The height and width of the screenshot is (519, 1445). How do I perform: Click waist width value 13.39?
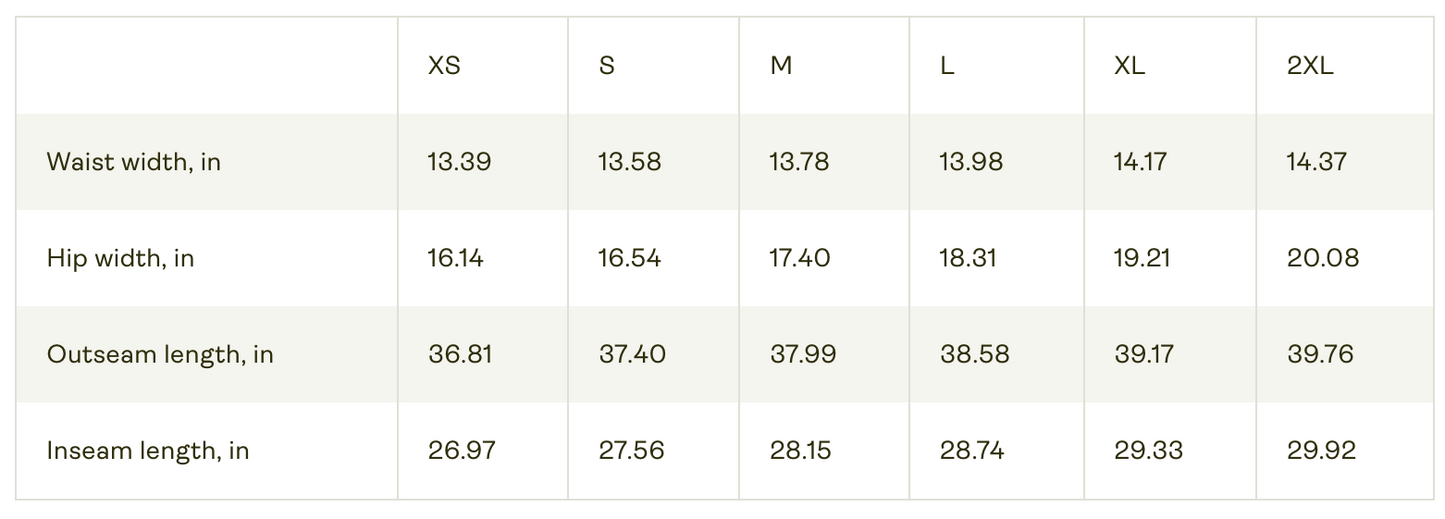[x=460, y=162]
